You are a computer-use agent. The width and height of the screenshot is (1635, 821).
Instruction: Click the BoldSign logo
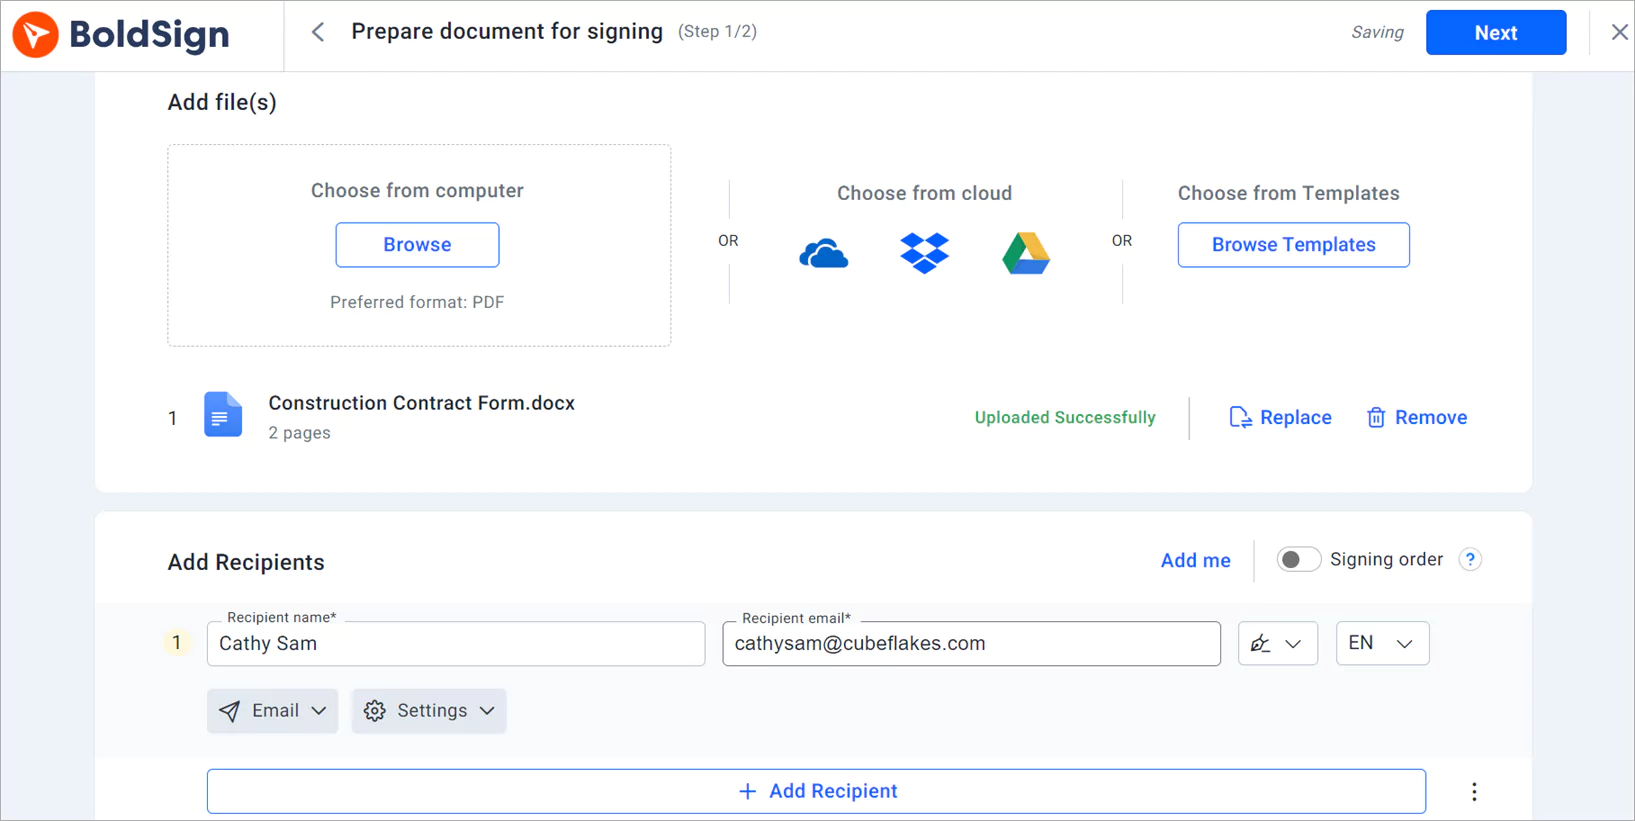121,35
